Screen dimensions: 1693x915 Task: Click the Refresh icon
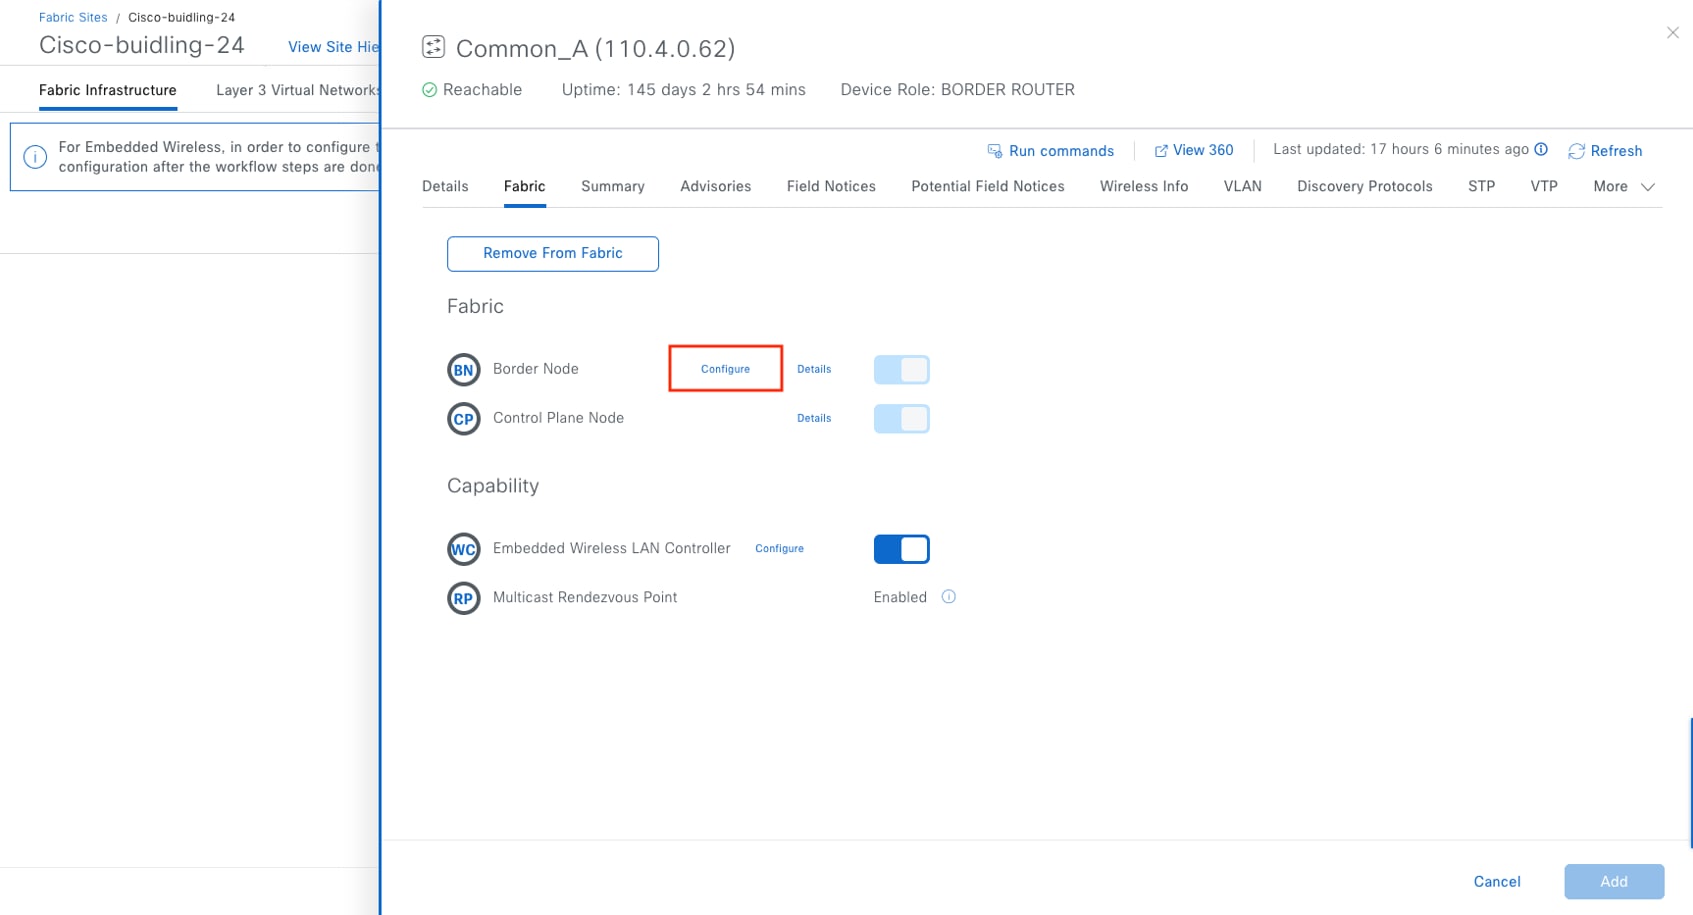pos(1578,151)
